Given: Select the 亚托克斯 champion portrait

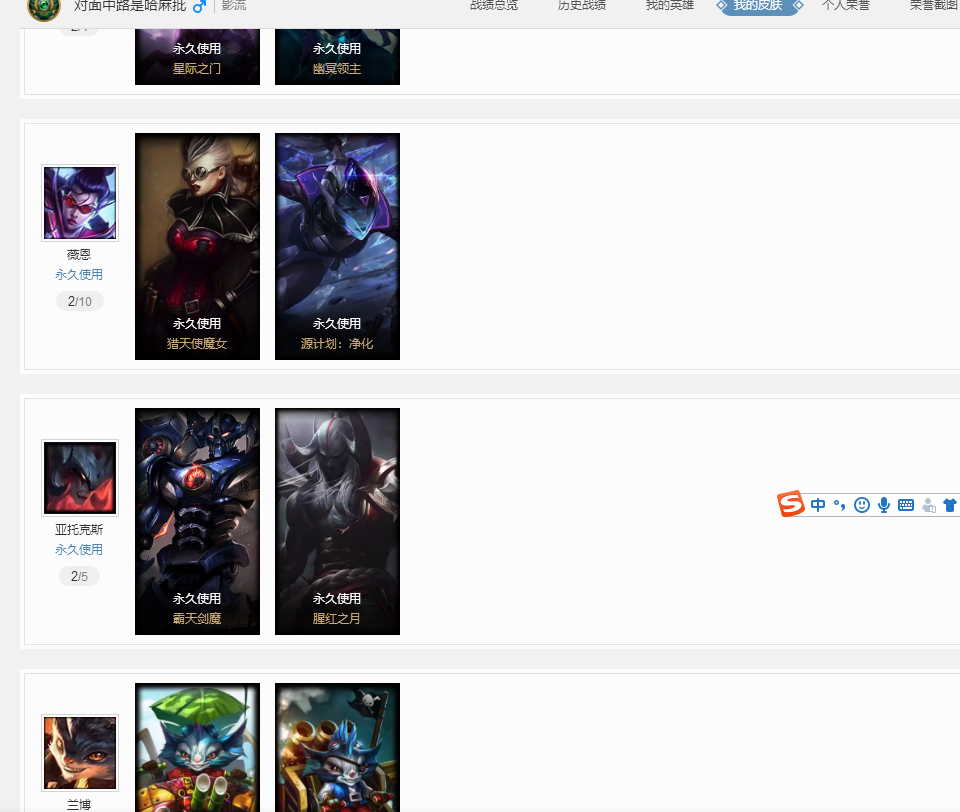Looking at the screenshot, I should click(x=80, y=478).
